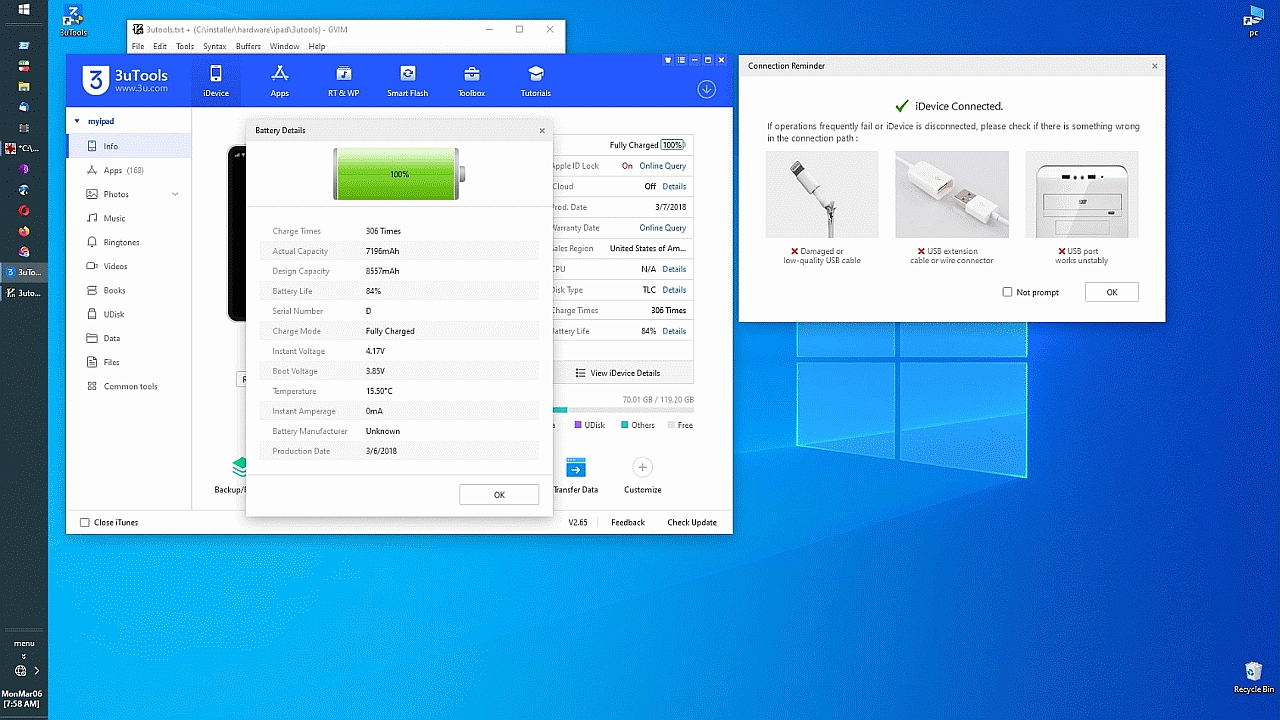Screen dimensions: 1280x720
Task: Select Music in the sidebar
Action: 128,218
